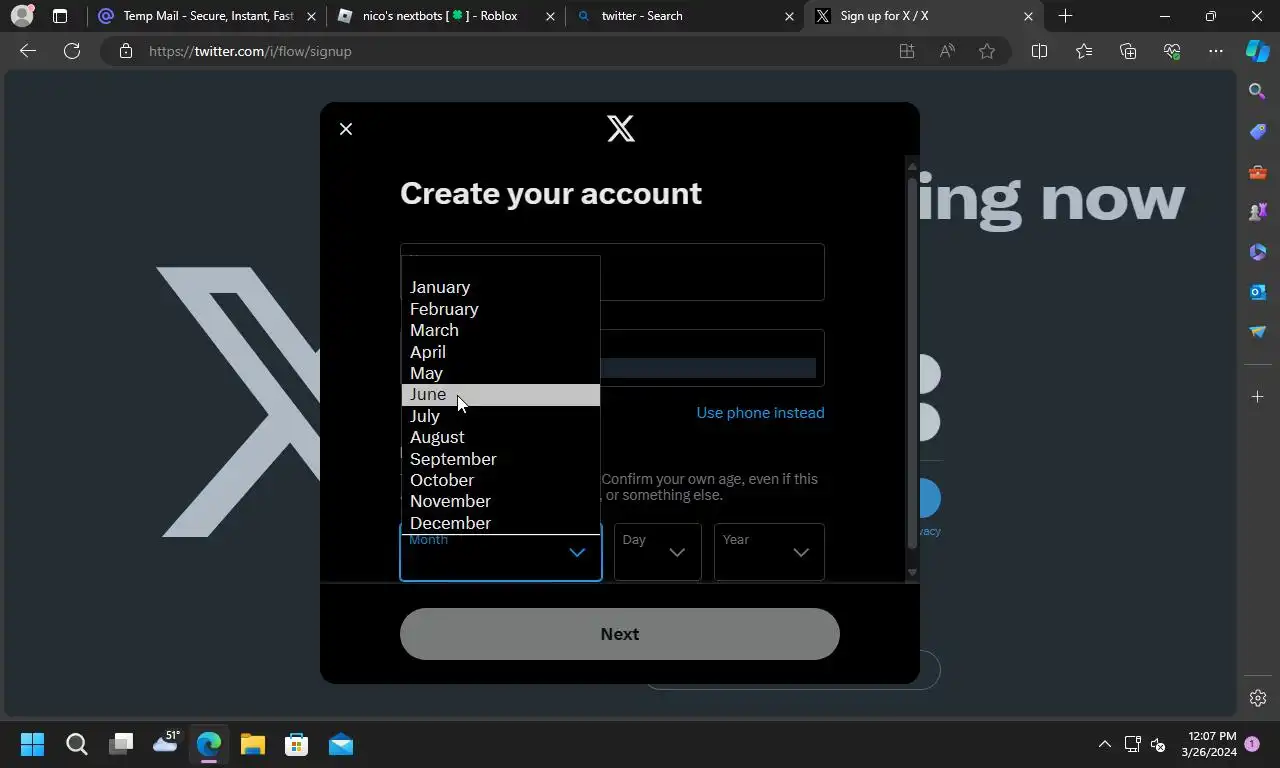Click the Next button

620,634
